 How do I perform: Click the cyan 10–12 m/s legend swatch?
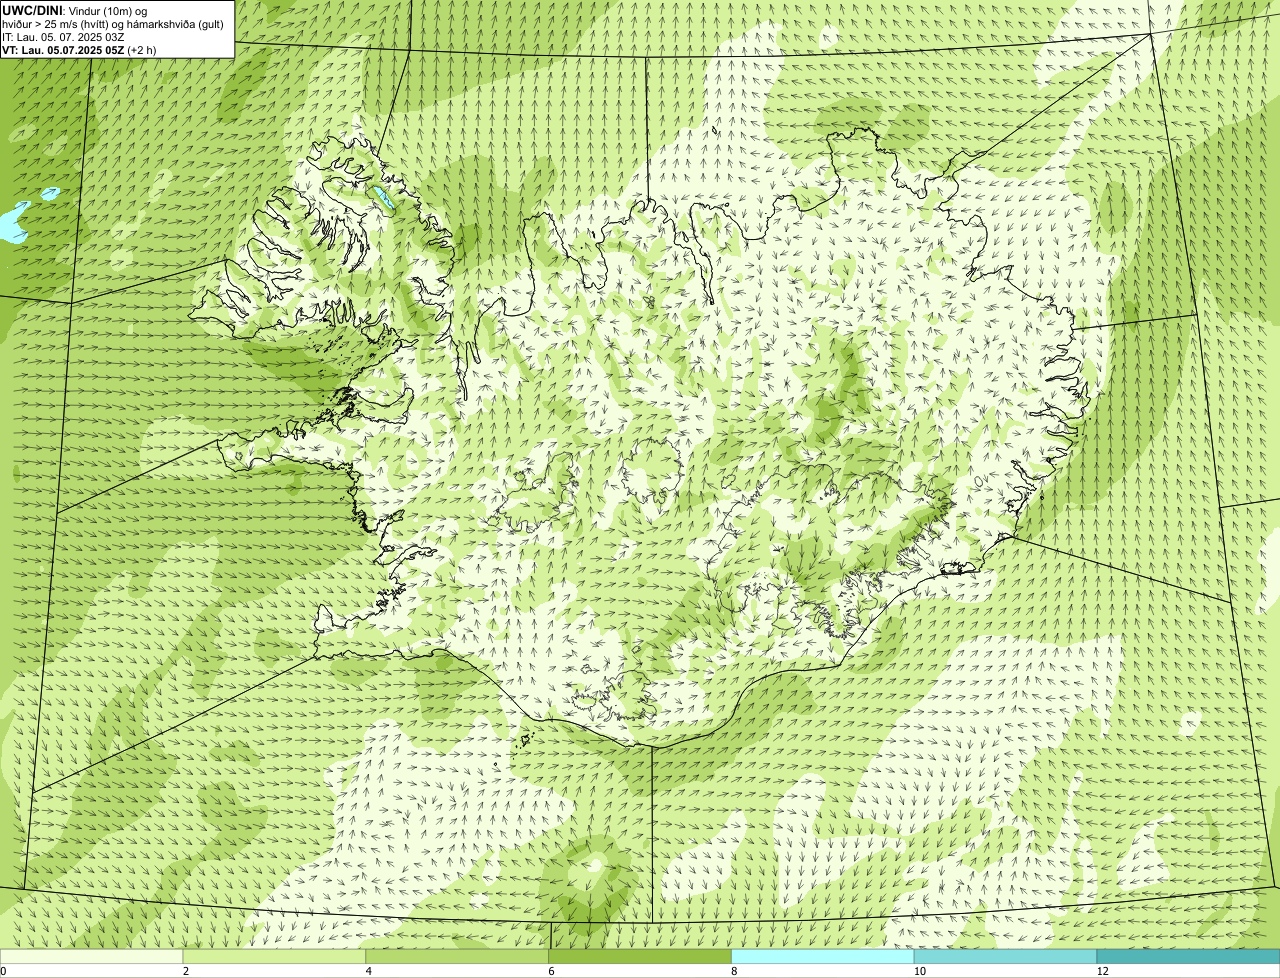pos(1006,956)
